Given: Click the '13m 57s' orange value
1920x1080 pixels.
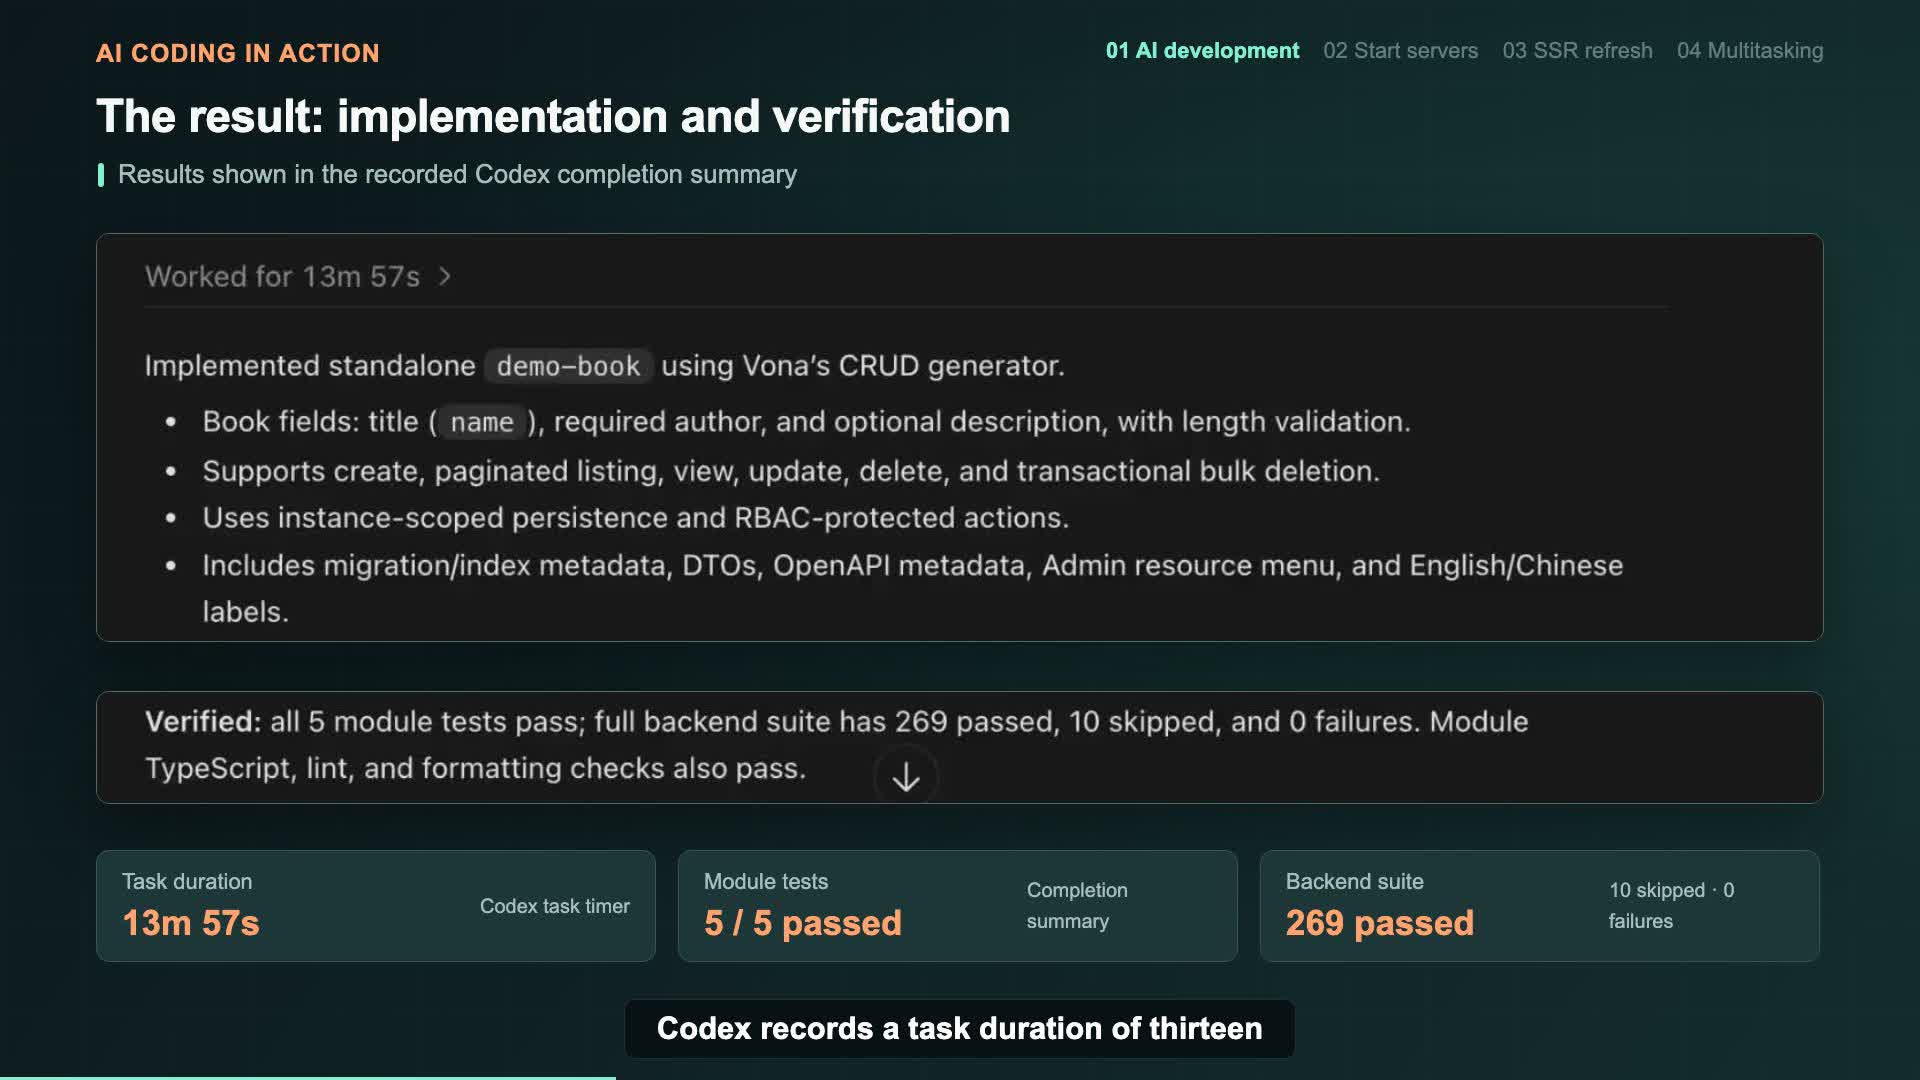Looking at the screenshot, I should [191, 923].
